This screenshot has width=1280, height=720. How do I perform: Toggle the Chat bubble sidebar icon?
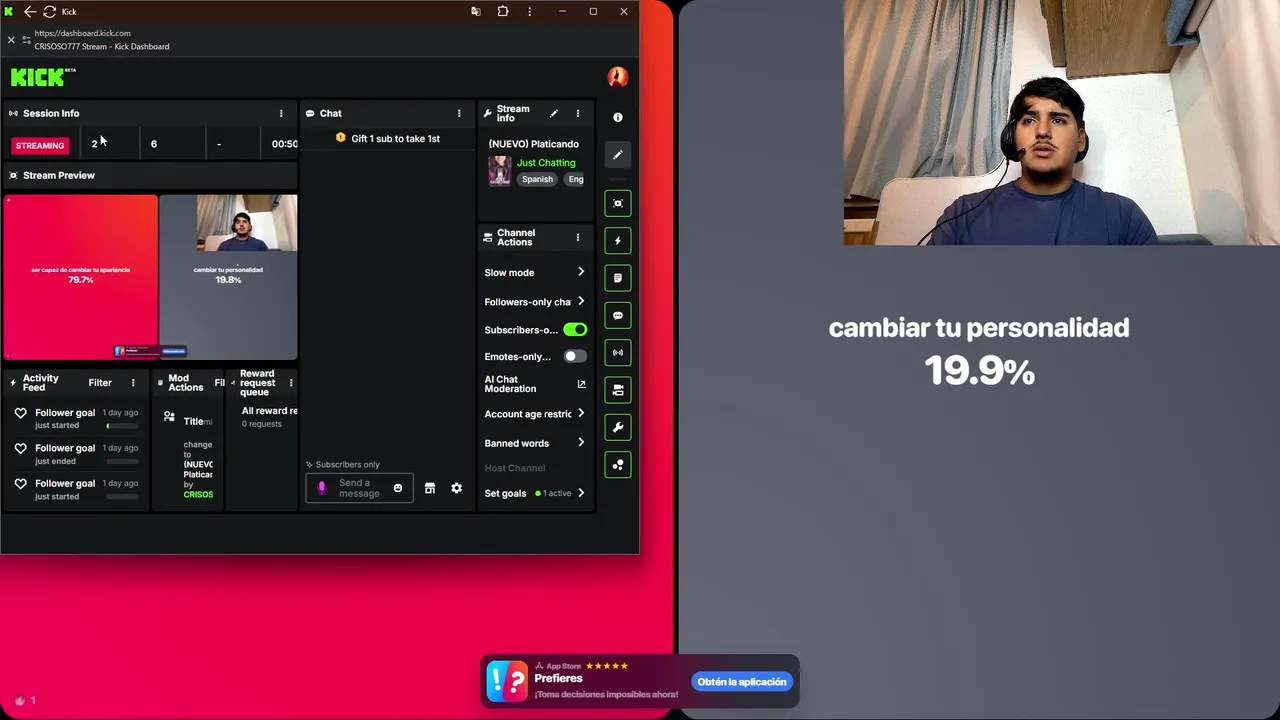click(x=618, y=316)
